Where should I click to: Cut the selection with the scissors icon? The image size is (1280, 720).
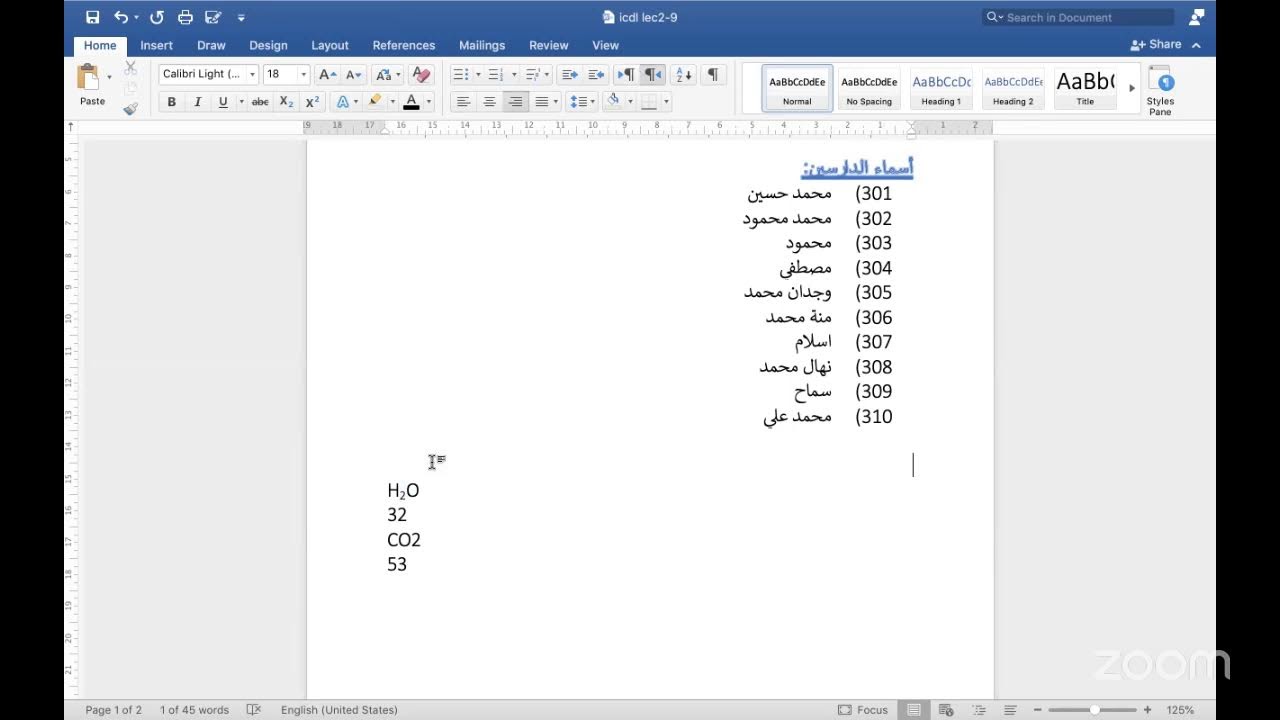pos(130,68)
